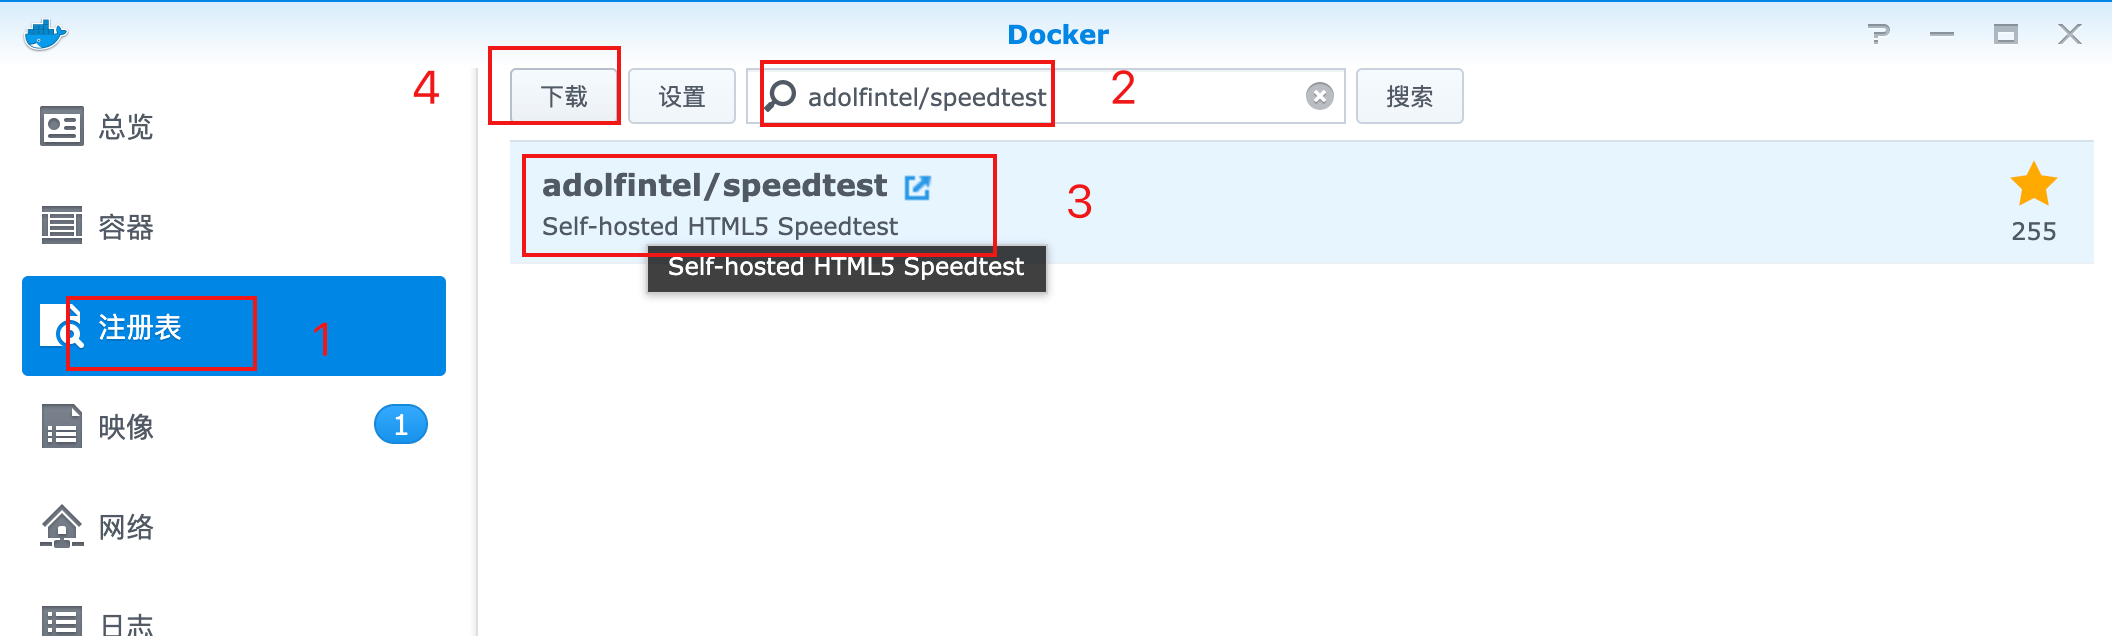Select the 注册表 registry tab
The width and height of the screenshot is (2112, 636).
click(x=139, y=327)
